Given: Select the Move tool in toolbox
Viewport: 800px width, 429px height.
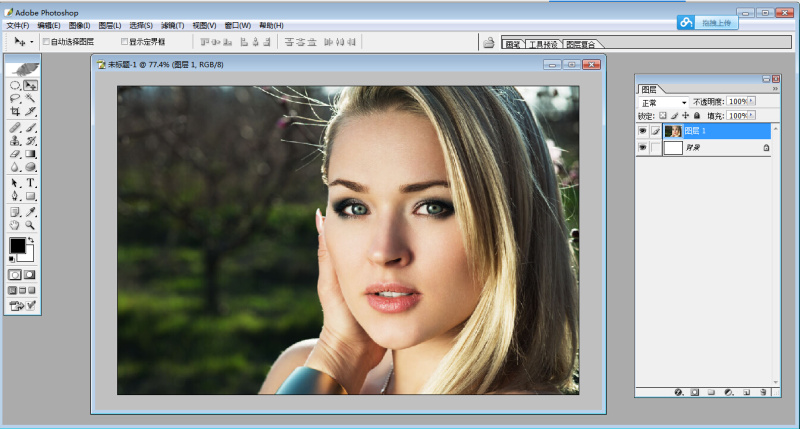Looking at the screenshot, I should (x=31, y=85).
